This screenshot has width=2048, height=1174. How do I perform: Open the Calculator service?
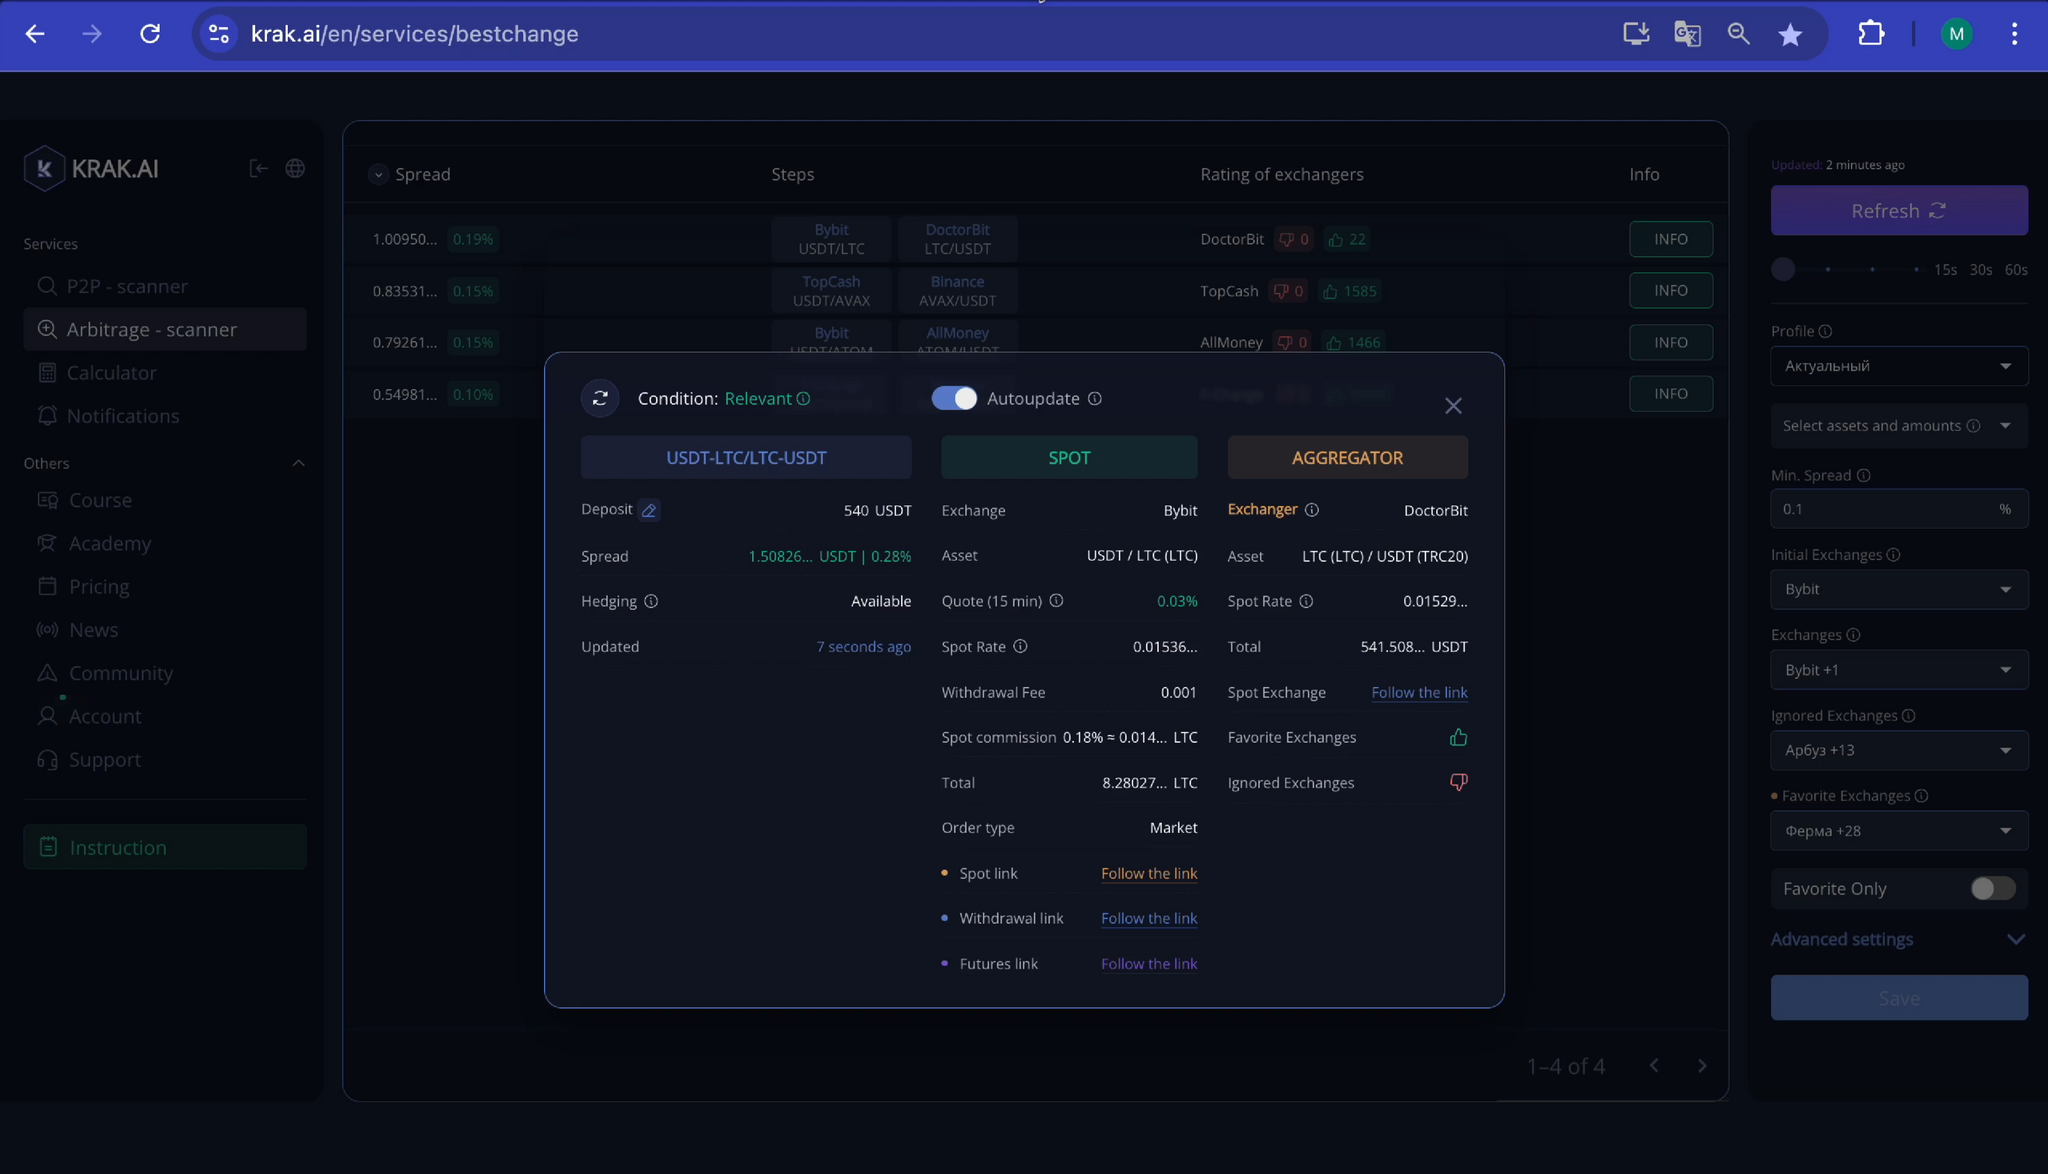pyautogui.click(x=111, y=372)
